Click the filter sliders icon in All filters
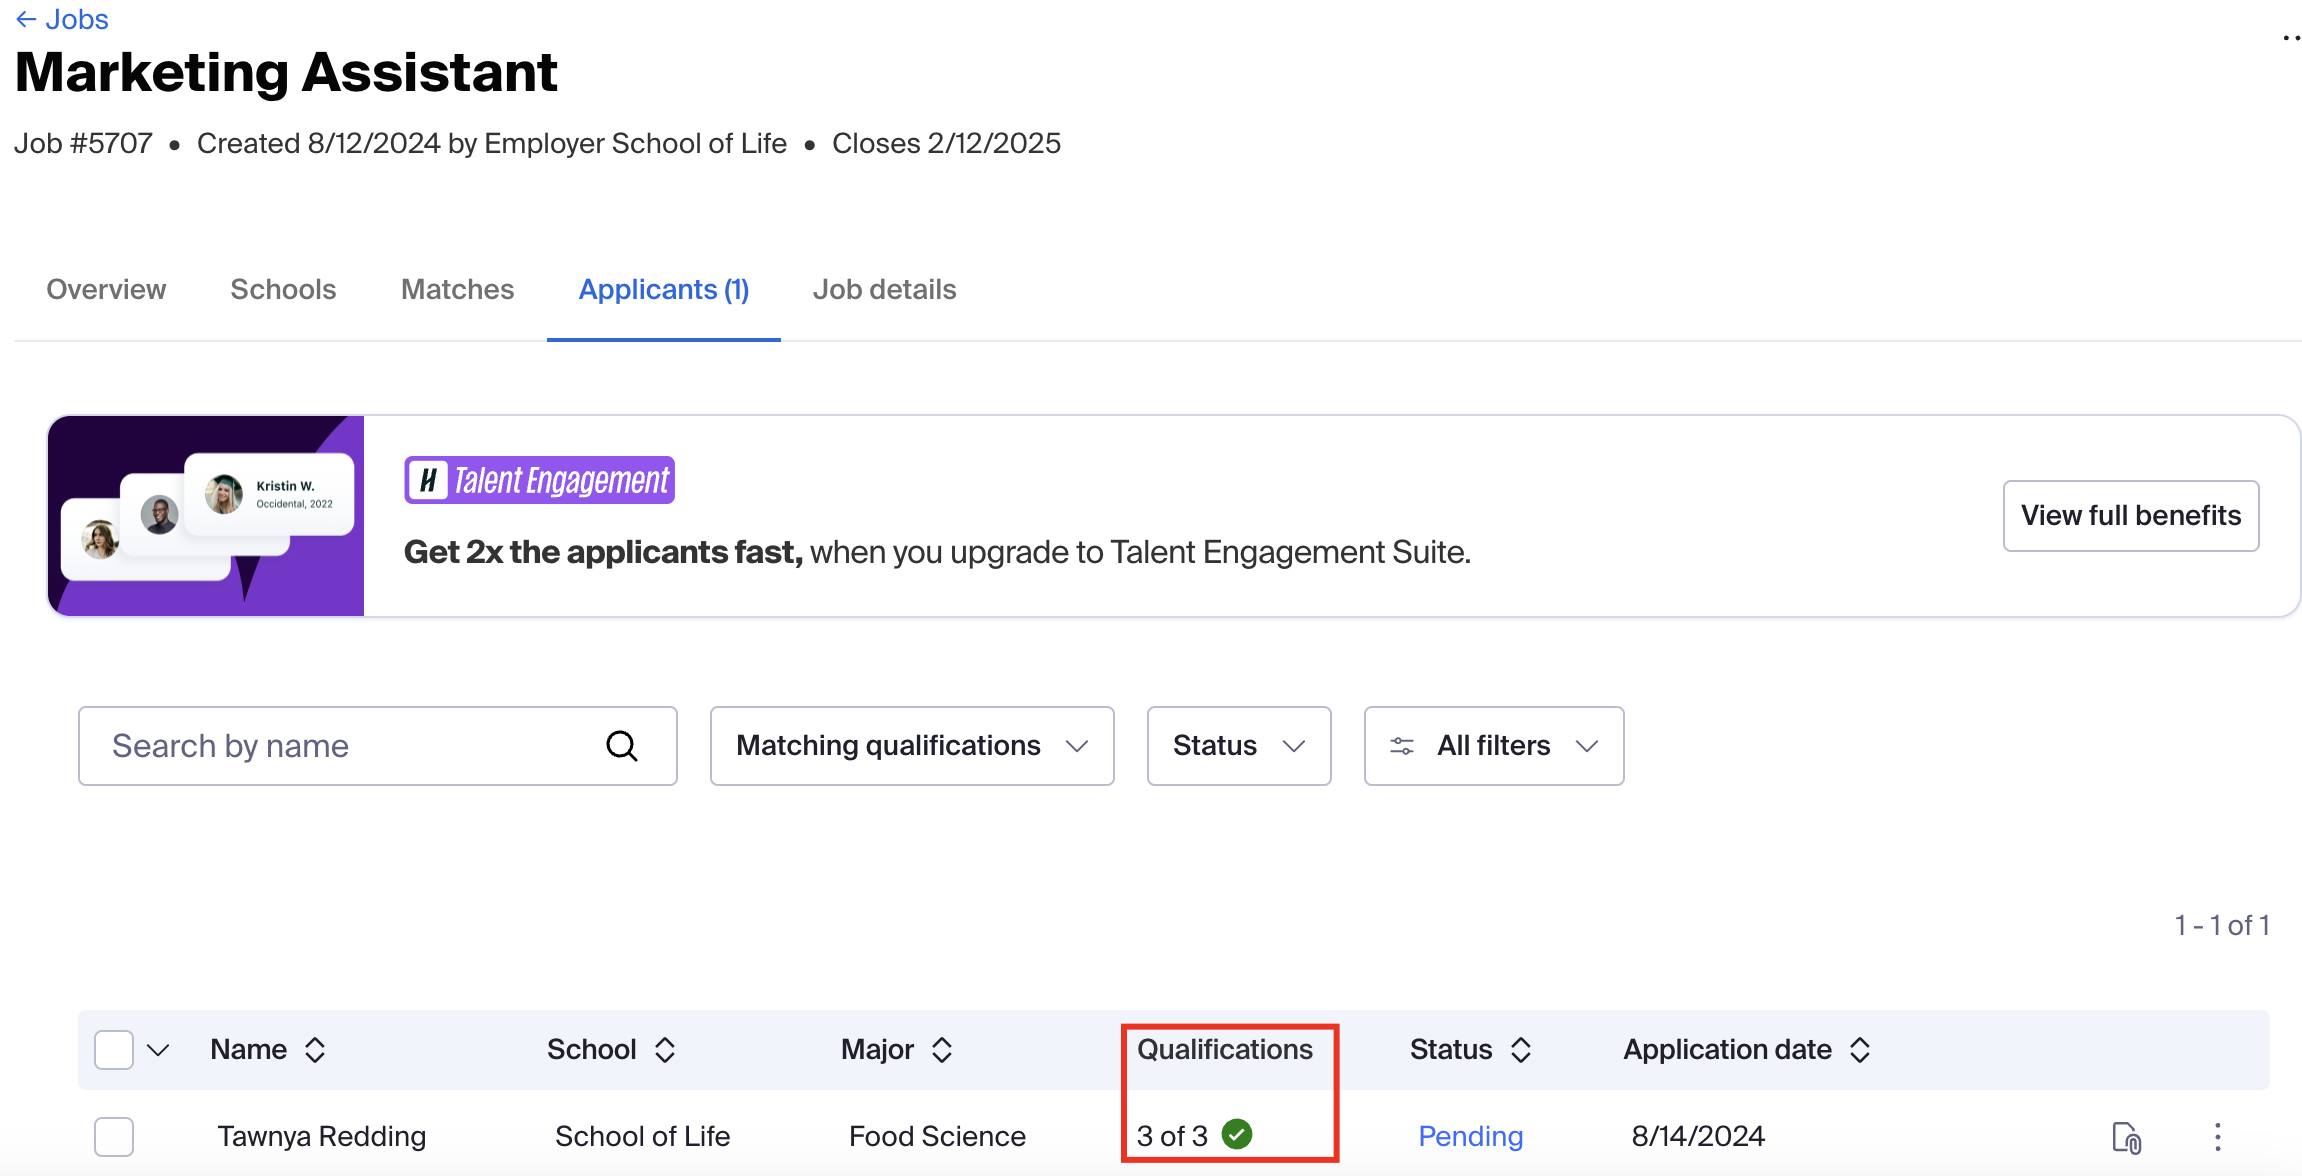Screen dimensions: 2302x1176 [x=1402, y=746]
